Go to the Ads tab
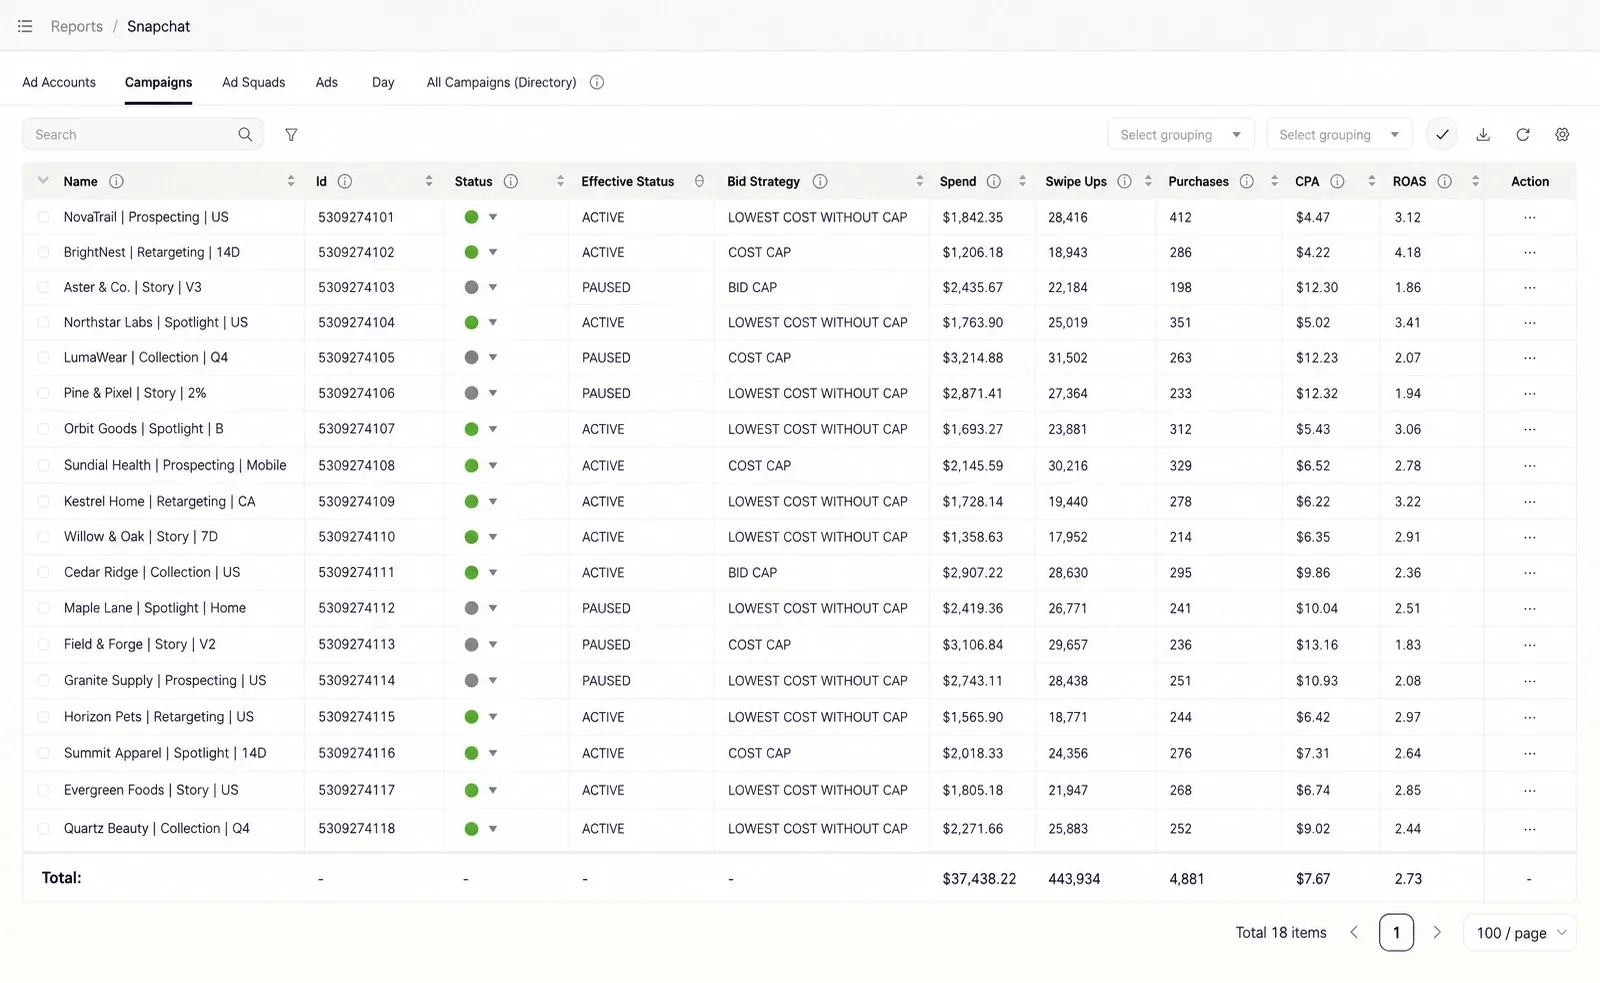This screenshot has height=983, width=1600. (x=327, y=83)
